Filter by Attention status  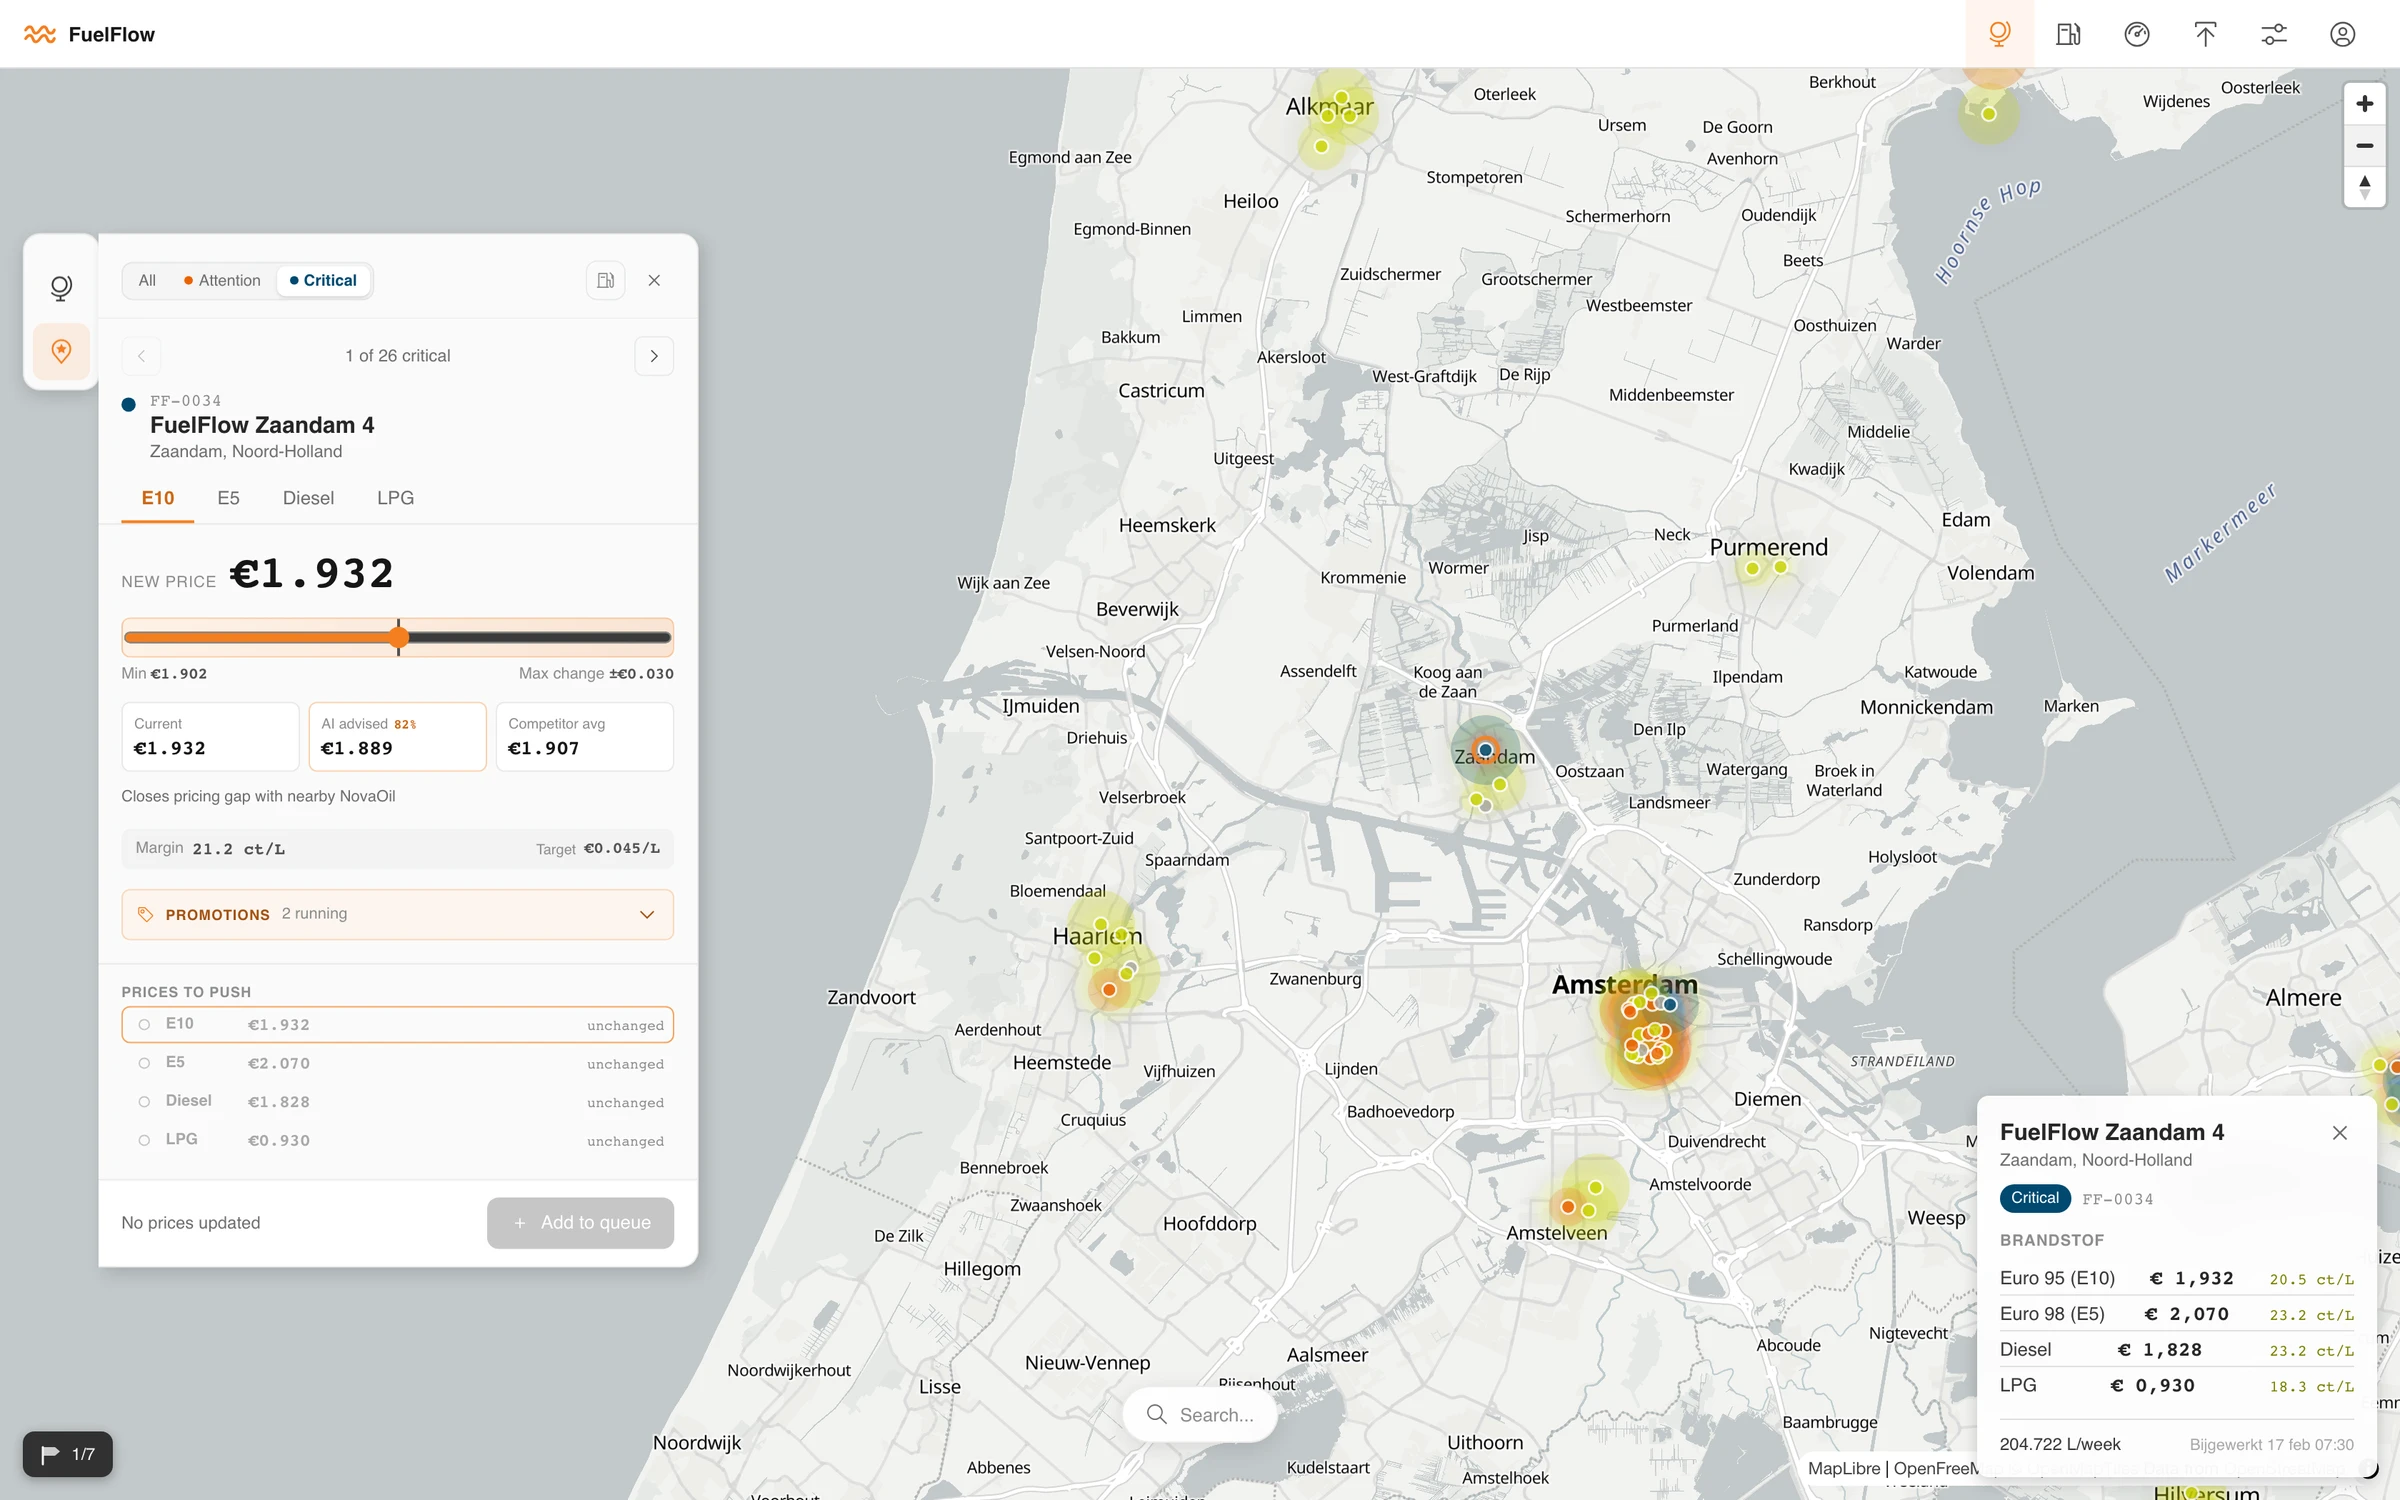222,280
